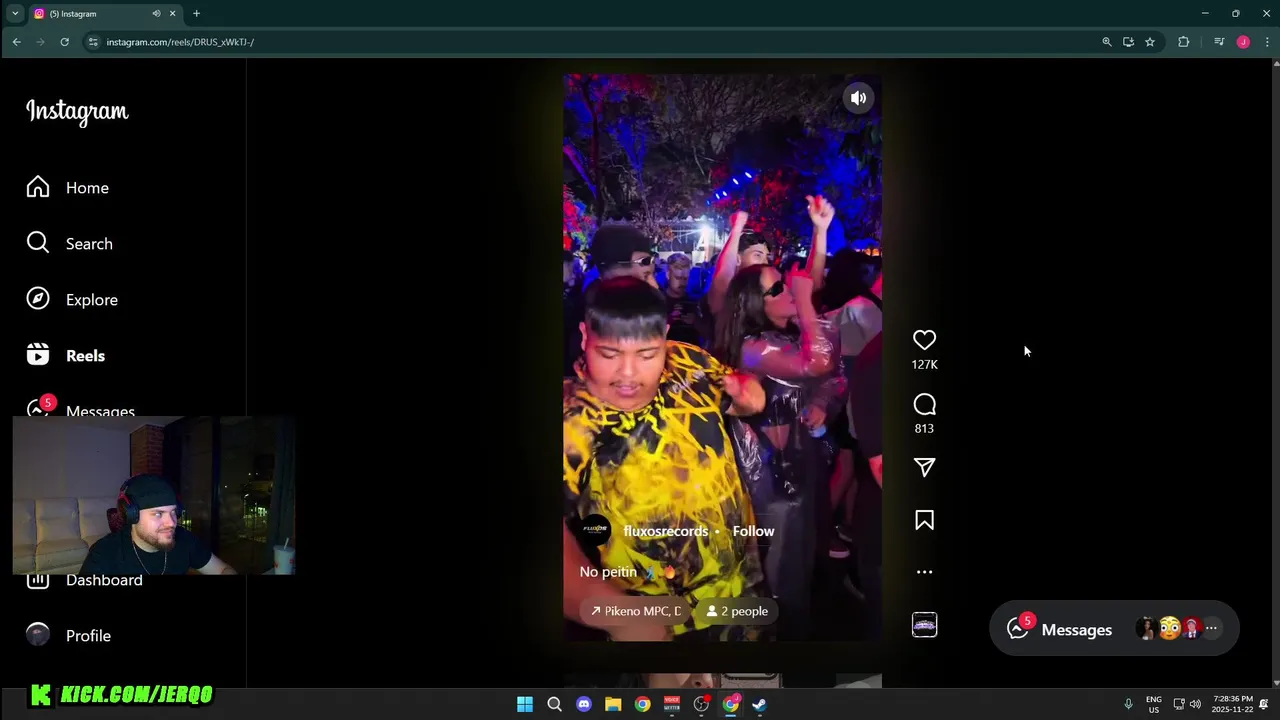Reload the page with refresh icon
1280x720 pixels.
pos(64,42)
